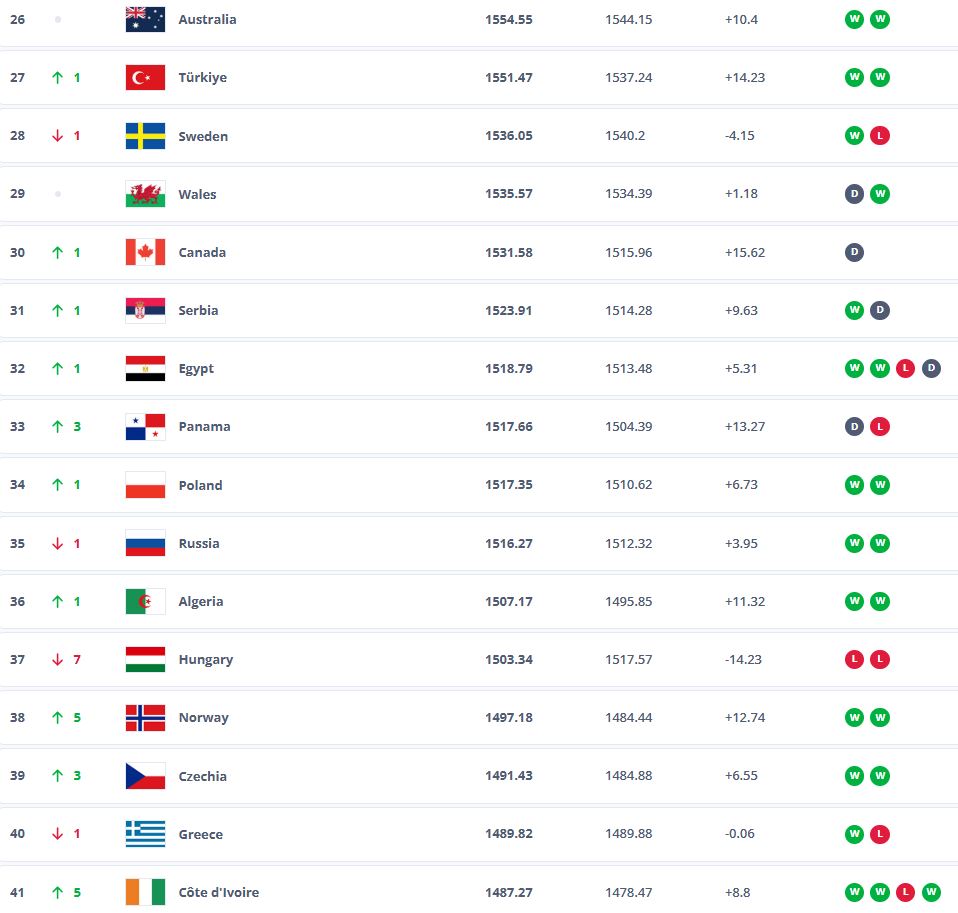This screenshot has width=958, height=913.
Task: Click Hungary's red down arrow indicator
Action: pyautogui.click(x=57, y=659)
